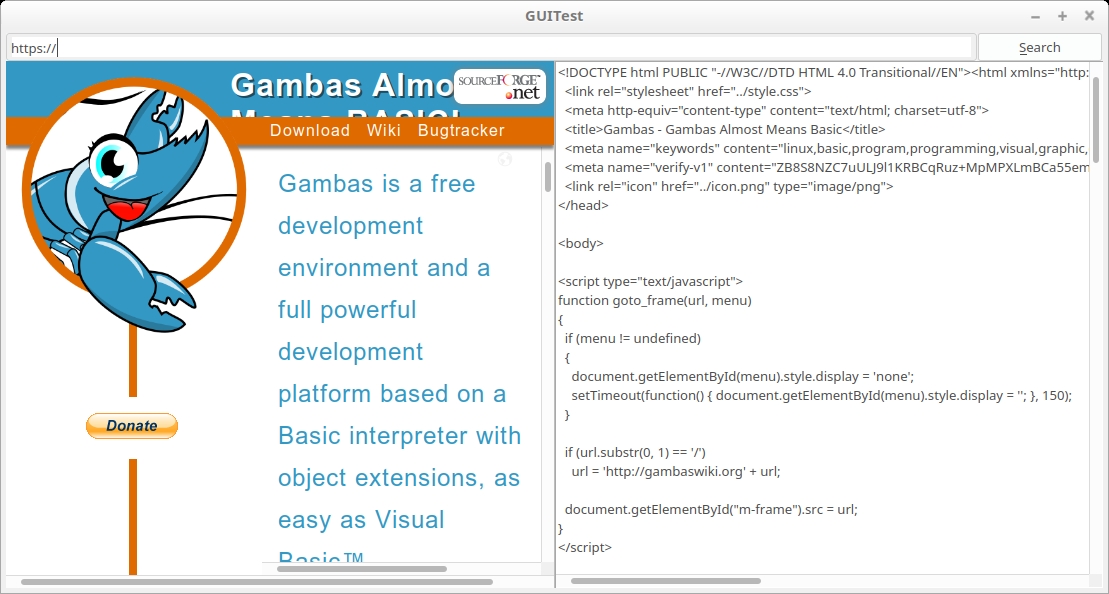Click the style.display = 'none' source line
The width and height of the screenshot is (1109, 594).
coord(743,377)
